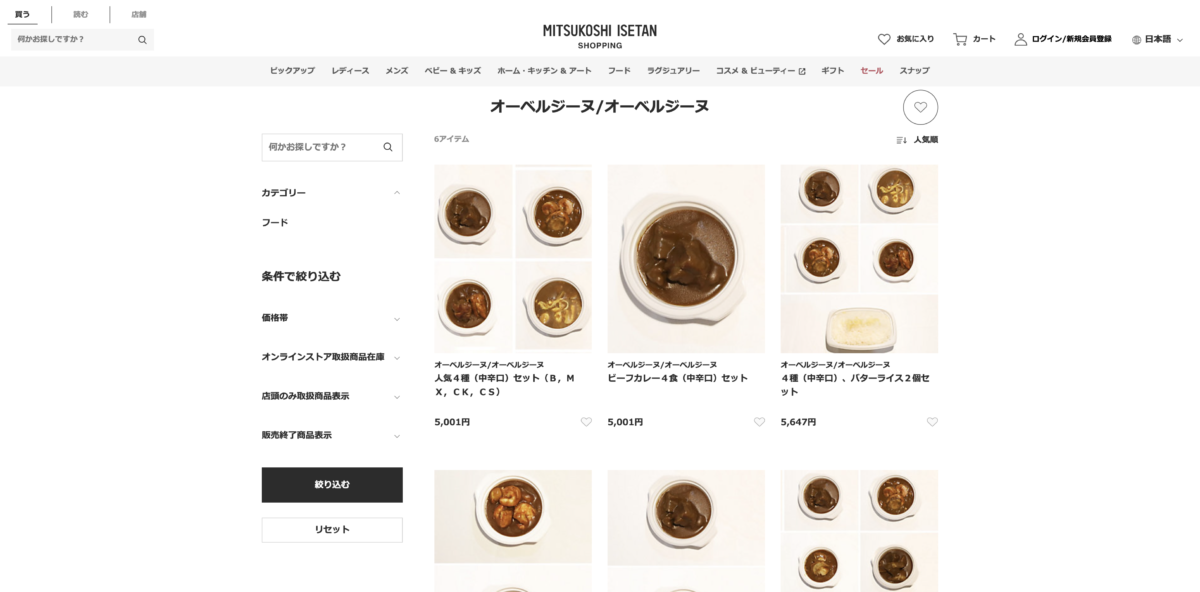Switch to the 読む tab
This screenshot has height=592, width=1200.
point(80,14)
